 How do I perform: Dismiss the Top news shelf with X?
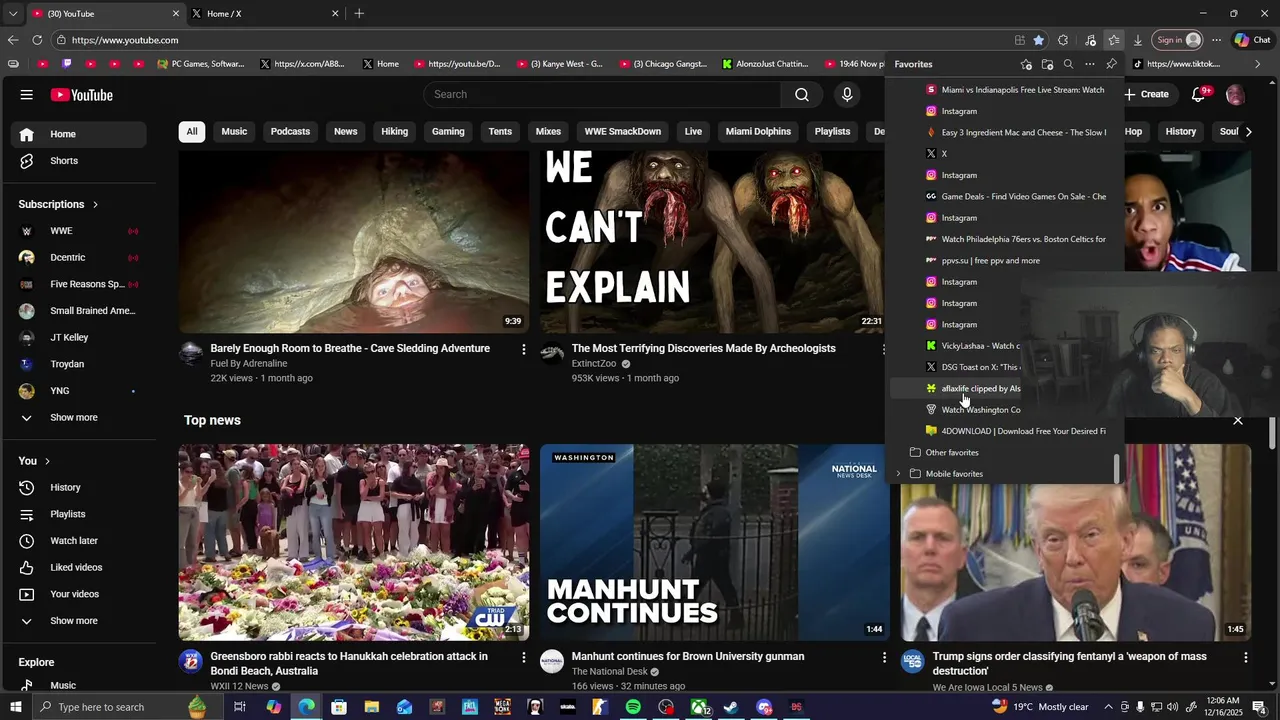click(x=1238, y=421)
